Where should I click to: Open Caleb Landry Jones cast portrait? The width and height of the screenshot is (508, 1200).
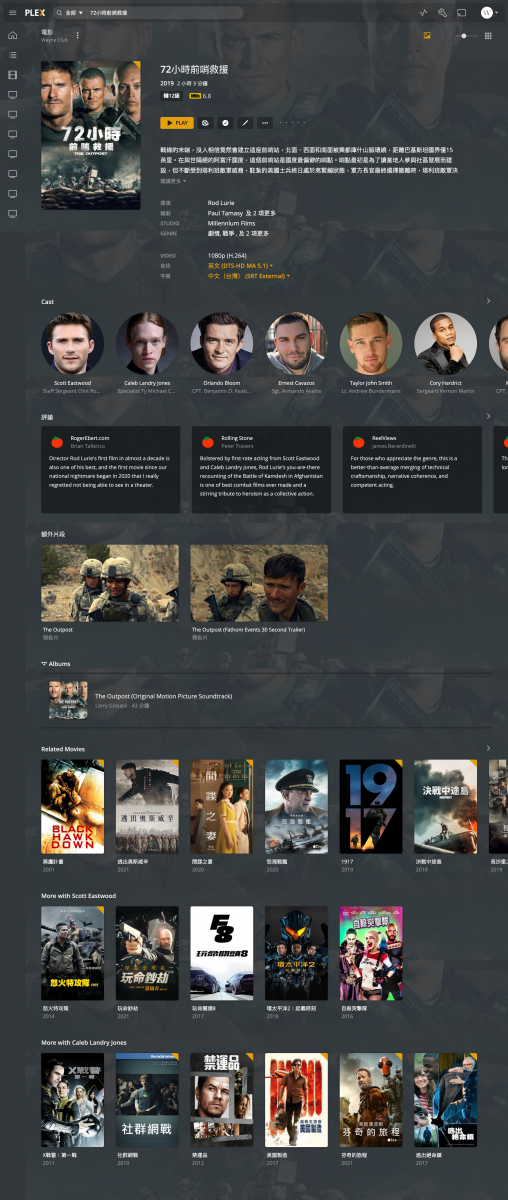(x=147, y=343)
